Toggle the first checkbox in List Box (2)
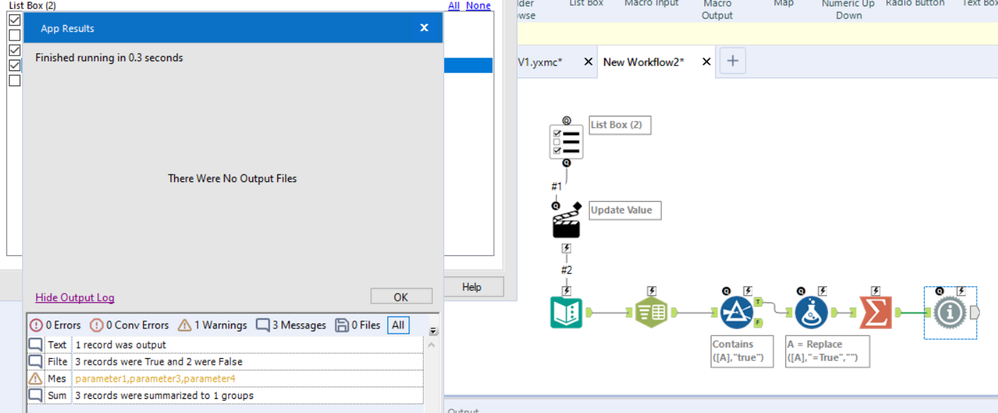998x413 pixels. [x=15, y=20]
